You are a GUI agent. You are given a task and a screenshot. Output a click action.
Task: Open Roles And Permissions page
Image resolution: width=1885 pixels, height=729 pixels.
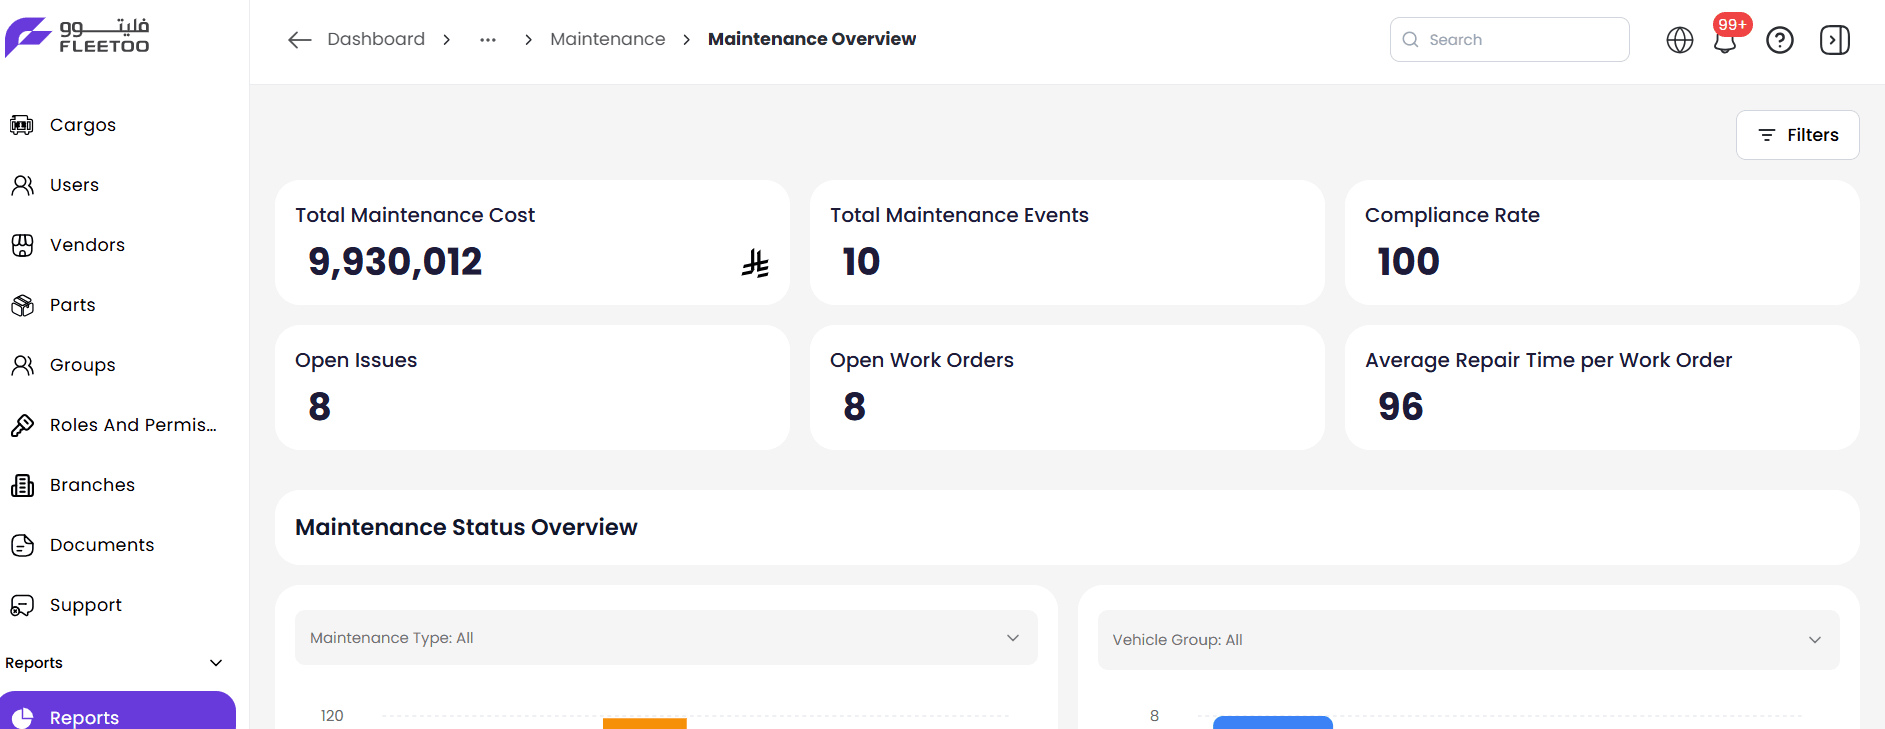132,425
